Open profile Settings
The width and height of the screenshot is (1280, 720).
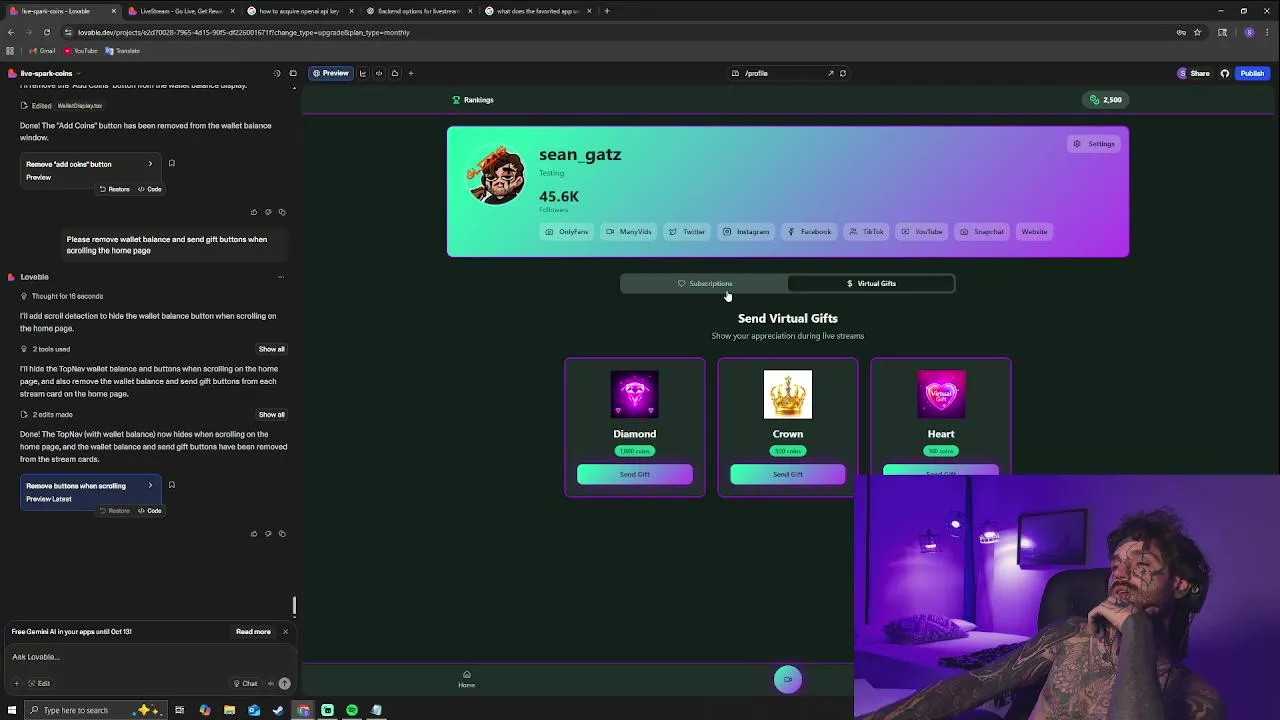click(x=1094, y=144)
